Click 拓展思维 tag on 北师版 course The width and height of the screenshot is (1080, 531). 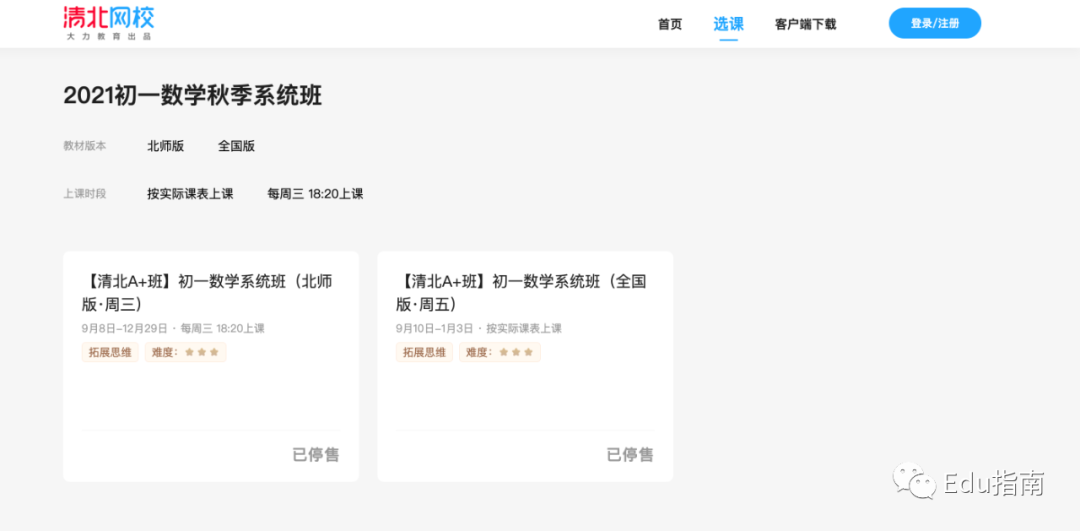pyautogui.click(x=110, y=352)
